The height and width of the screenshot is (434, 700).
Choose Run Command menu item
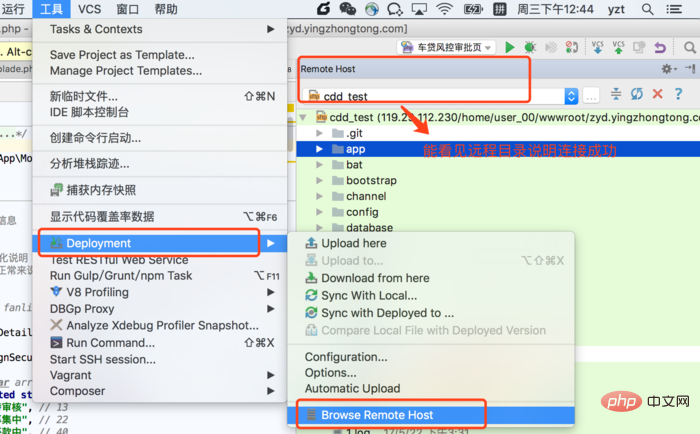[x=160, y=342]
